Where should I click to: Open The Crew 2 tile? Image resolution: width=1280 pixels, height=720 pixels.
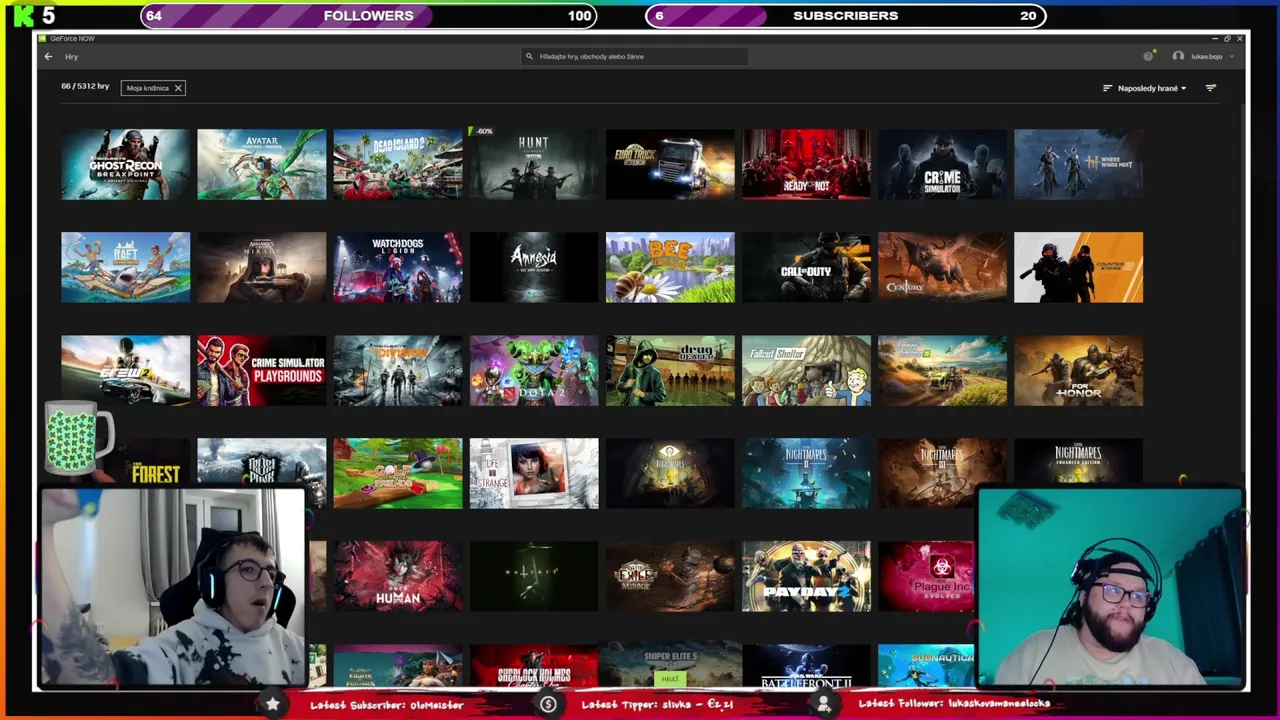click(x=125, y=370)
